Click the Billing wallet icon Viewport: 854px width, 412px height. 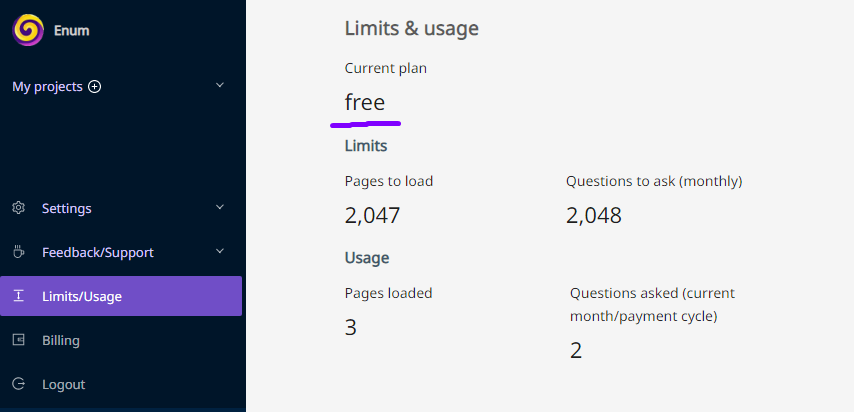pyautogui.click(x=19, y=340)
